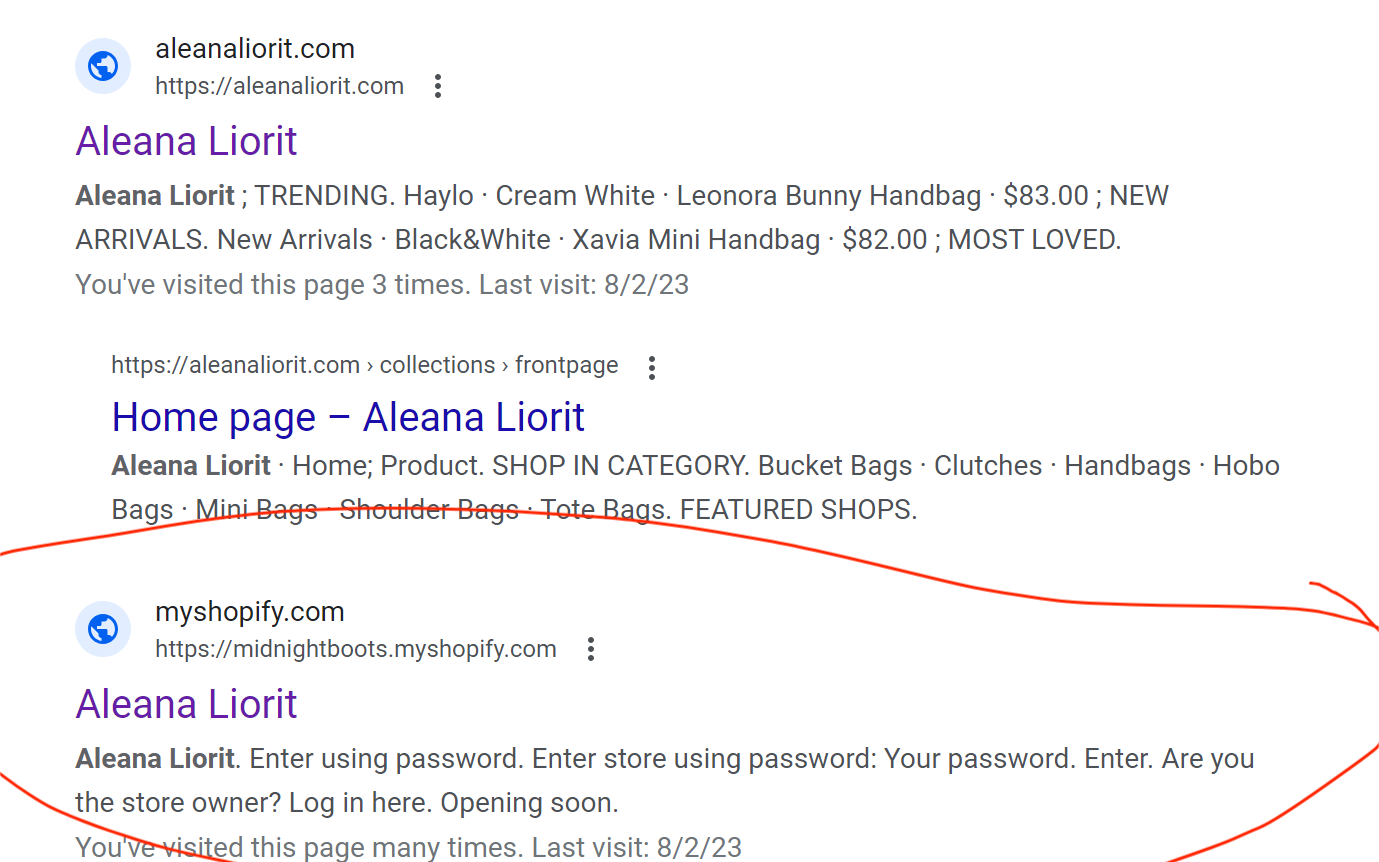Click the aleanaliorit.com site name
Image resolution: width=1379 pixels, height=862 pixels.
click(x=255, y=48)
